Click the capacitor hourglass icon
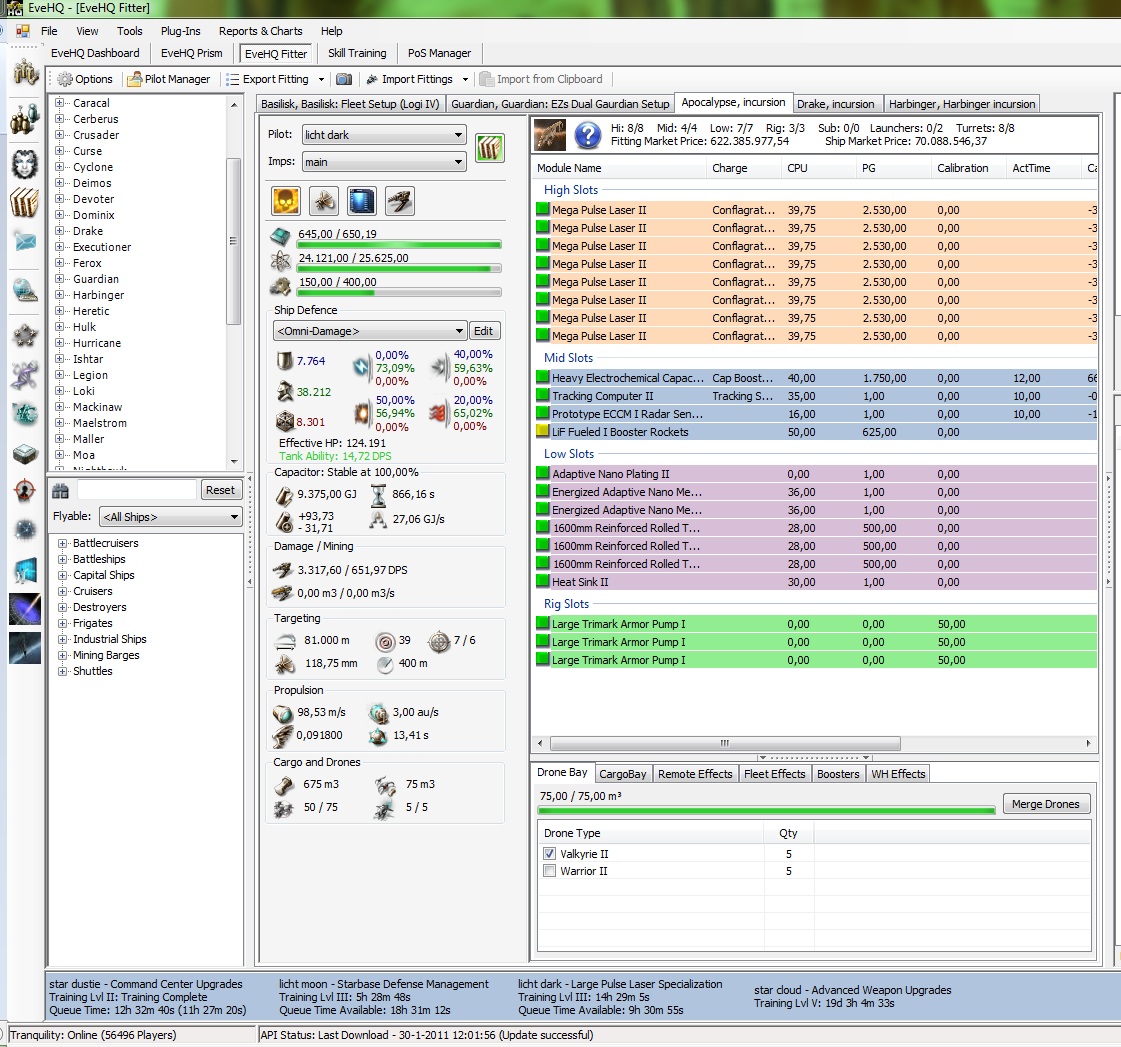This screenshot has height=1047, width=1121. (x=378, y=495)
